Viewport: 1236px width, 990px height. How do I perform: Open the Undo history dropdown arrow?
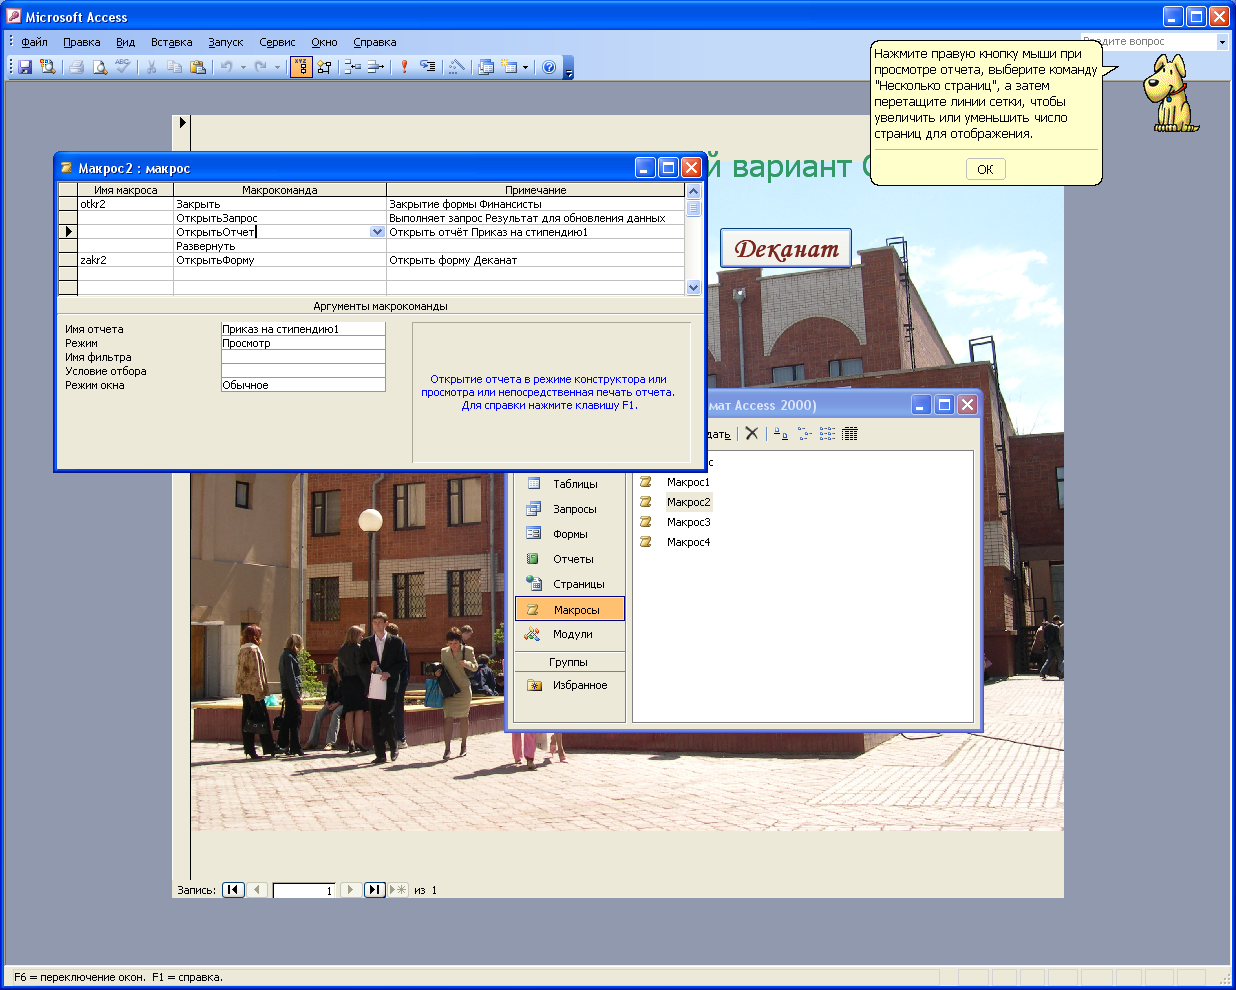(x=243, y=67)
